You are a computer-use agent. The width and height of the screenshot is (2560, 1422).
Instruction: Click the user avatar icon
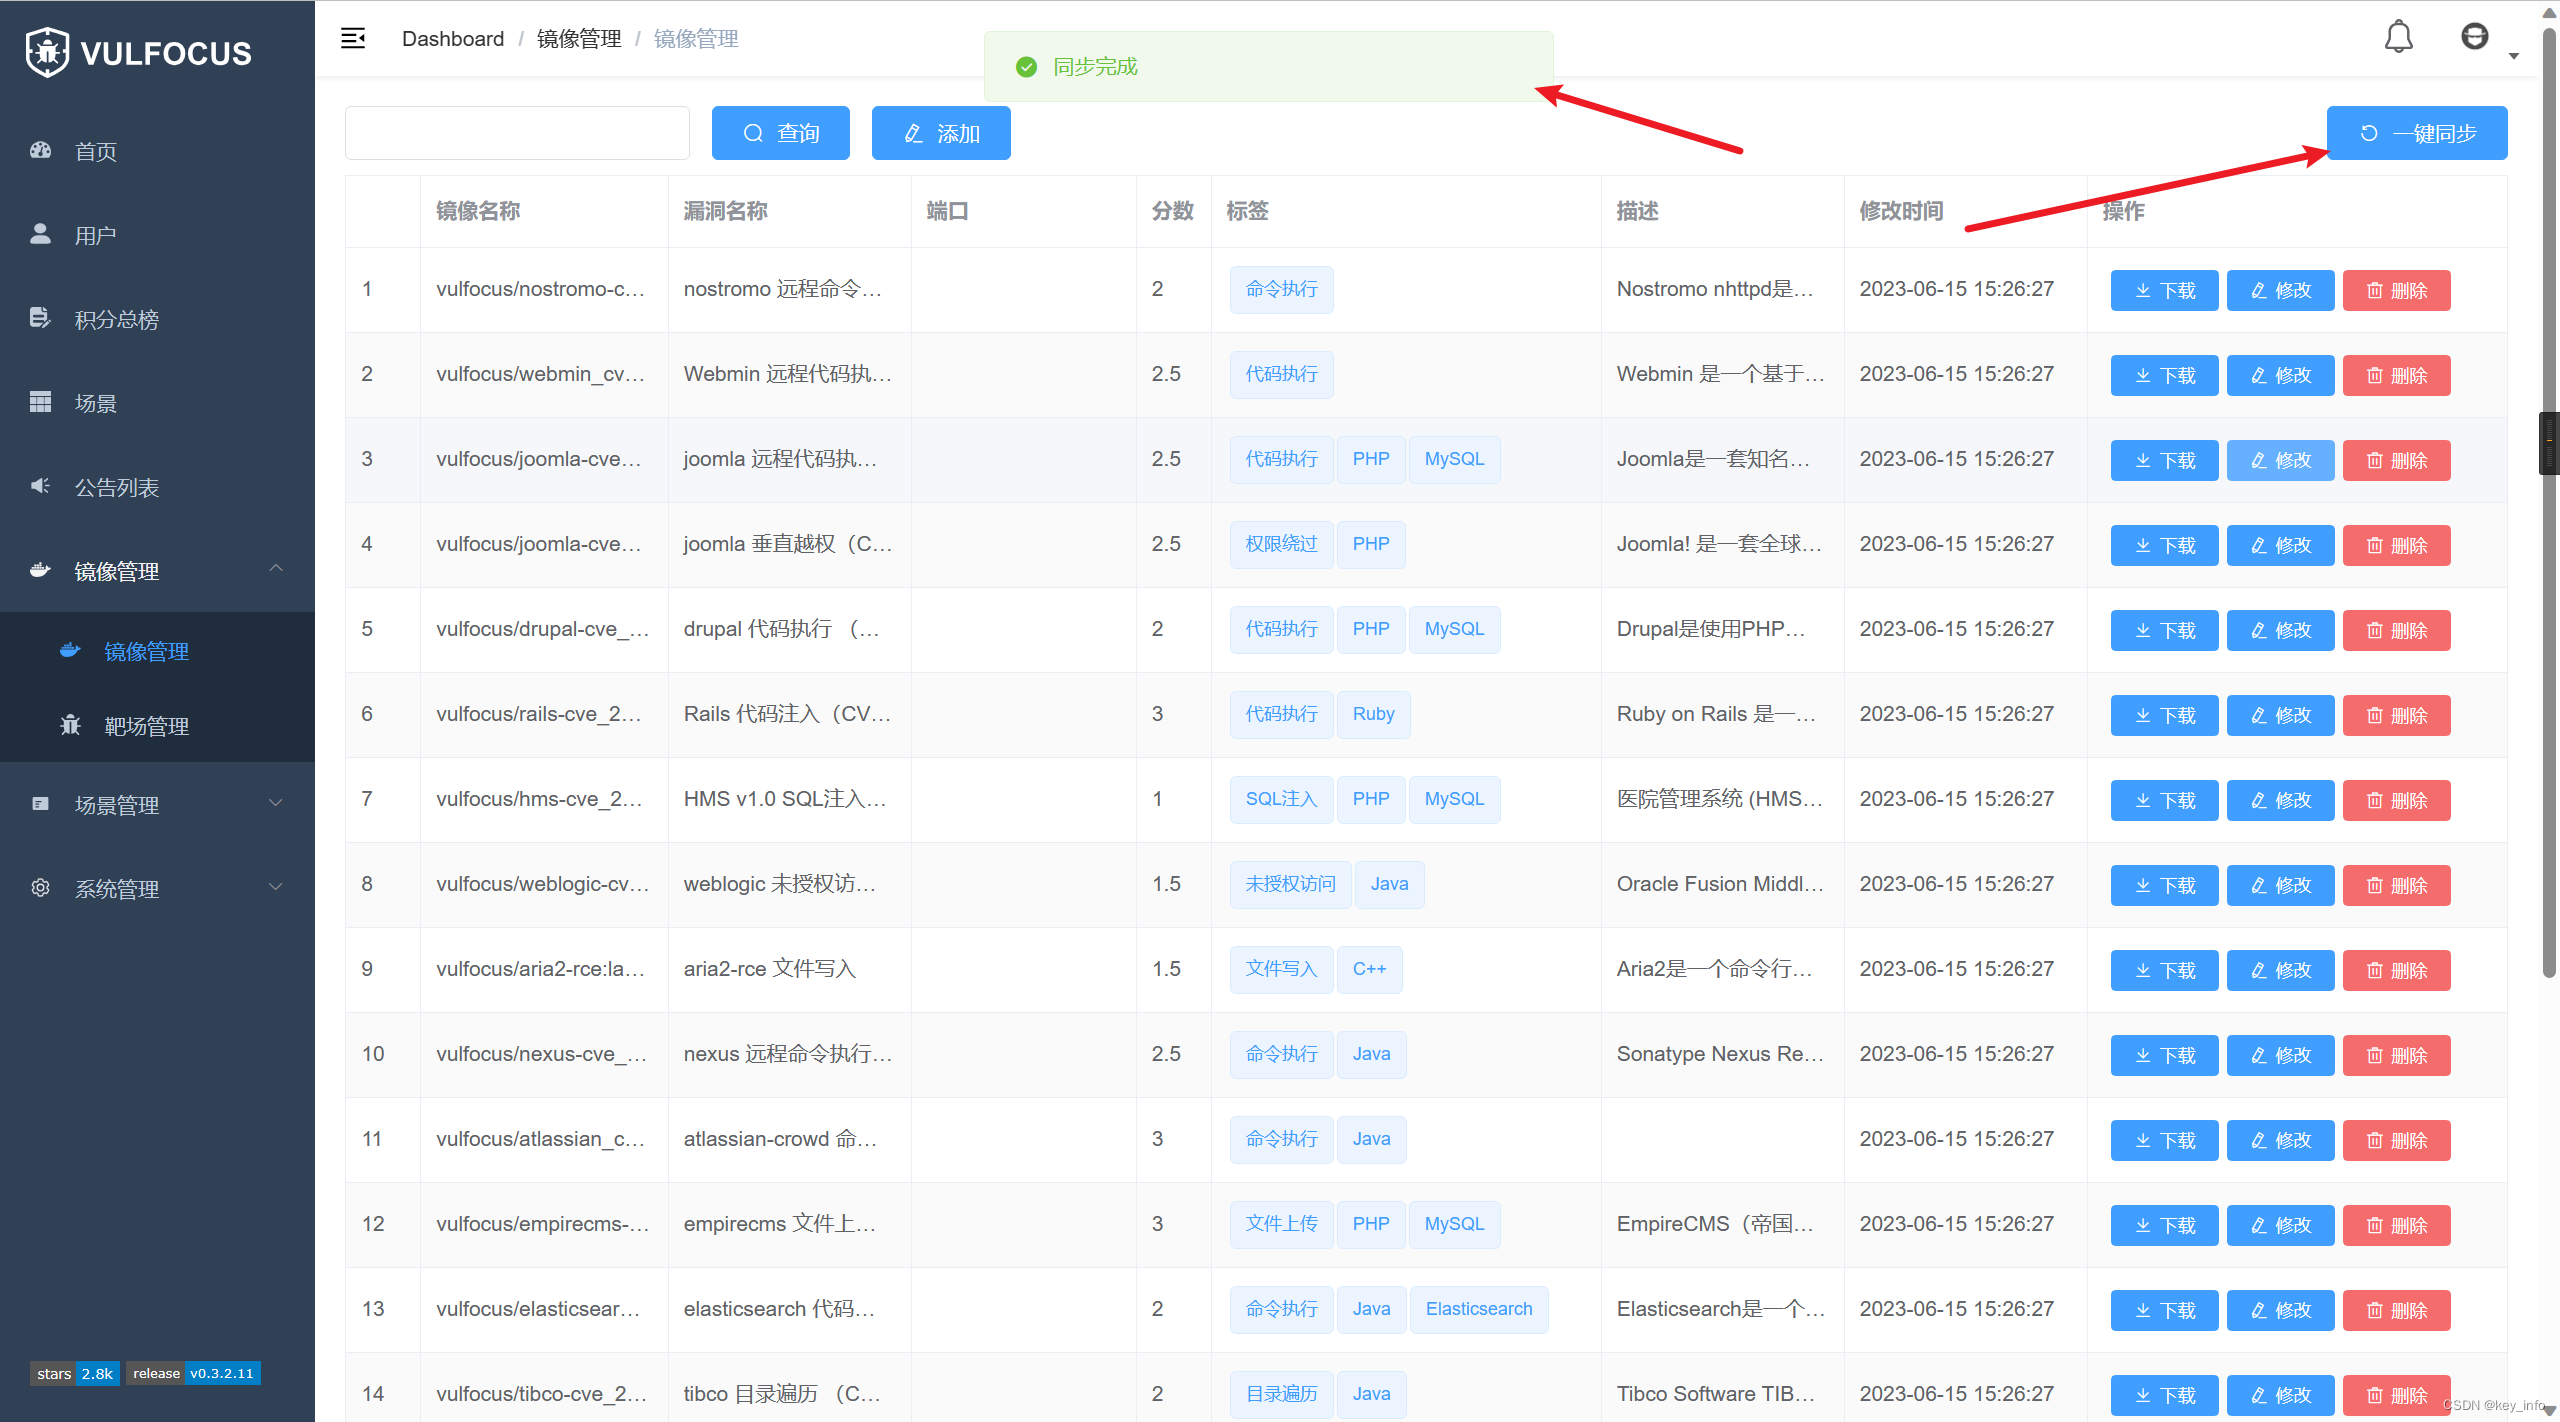(x=2474, y=37)
